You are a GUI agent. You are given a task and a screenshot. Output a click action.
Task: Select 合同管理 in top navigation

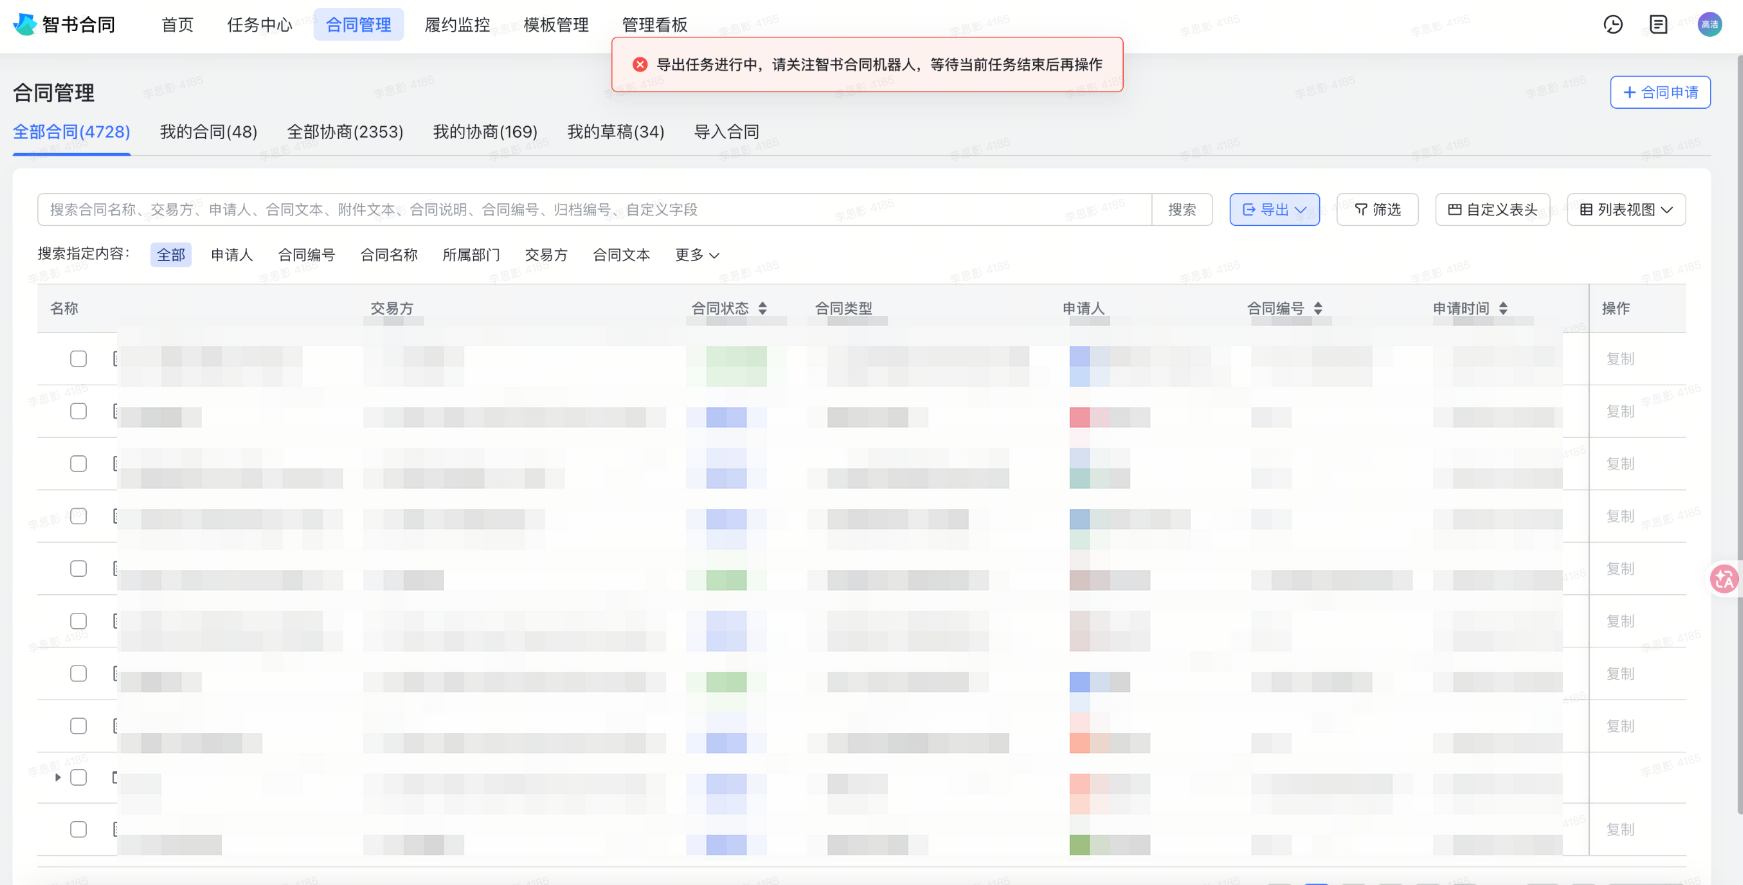pos(359,24)
